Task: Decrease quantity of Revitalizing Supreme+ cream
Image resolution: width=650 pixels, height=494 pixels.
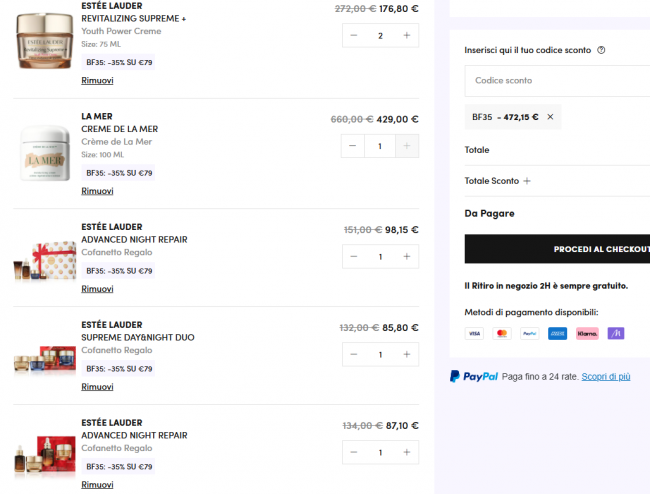Action: tap(354, 36)
